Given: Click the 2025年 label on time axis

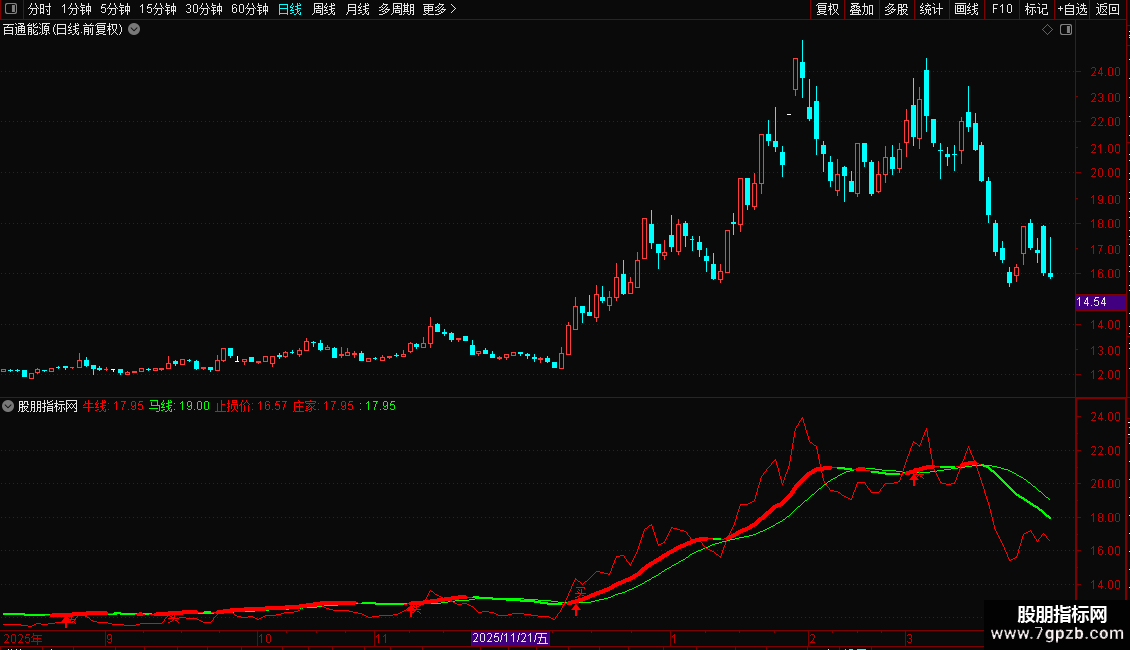Looking at the screenshot, I should [23, 638].
